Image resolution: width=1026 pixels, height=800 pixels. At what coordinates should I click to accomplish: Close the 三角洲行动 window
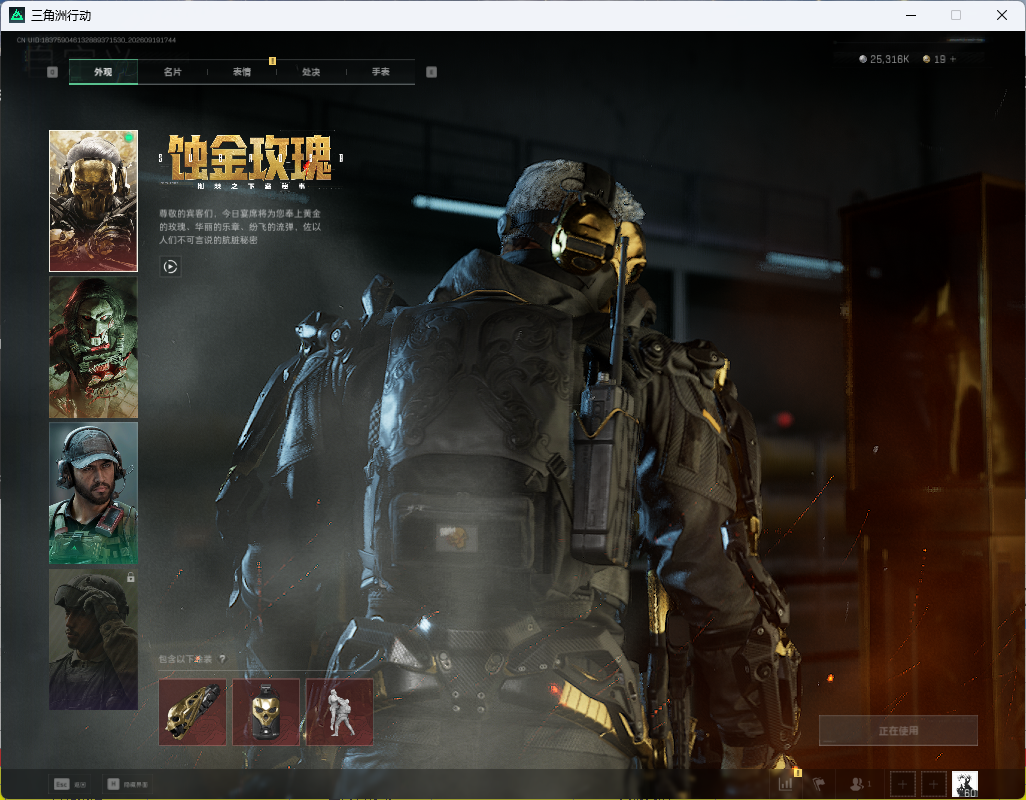click(x=1002, y=15)
